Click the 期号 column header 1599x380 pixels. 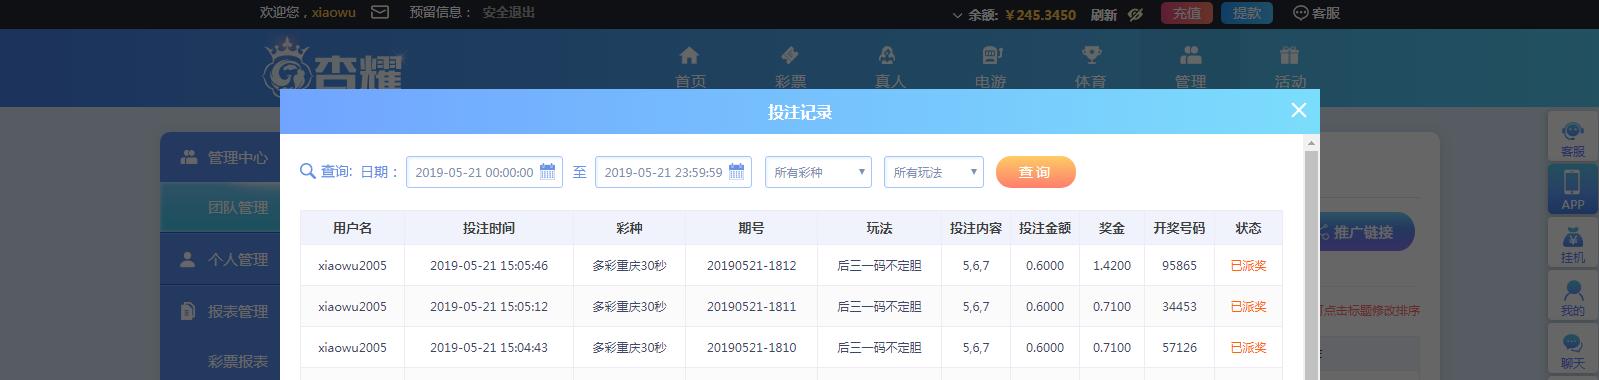tap(751, 228)
